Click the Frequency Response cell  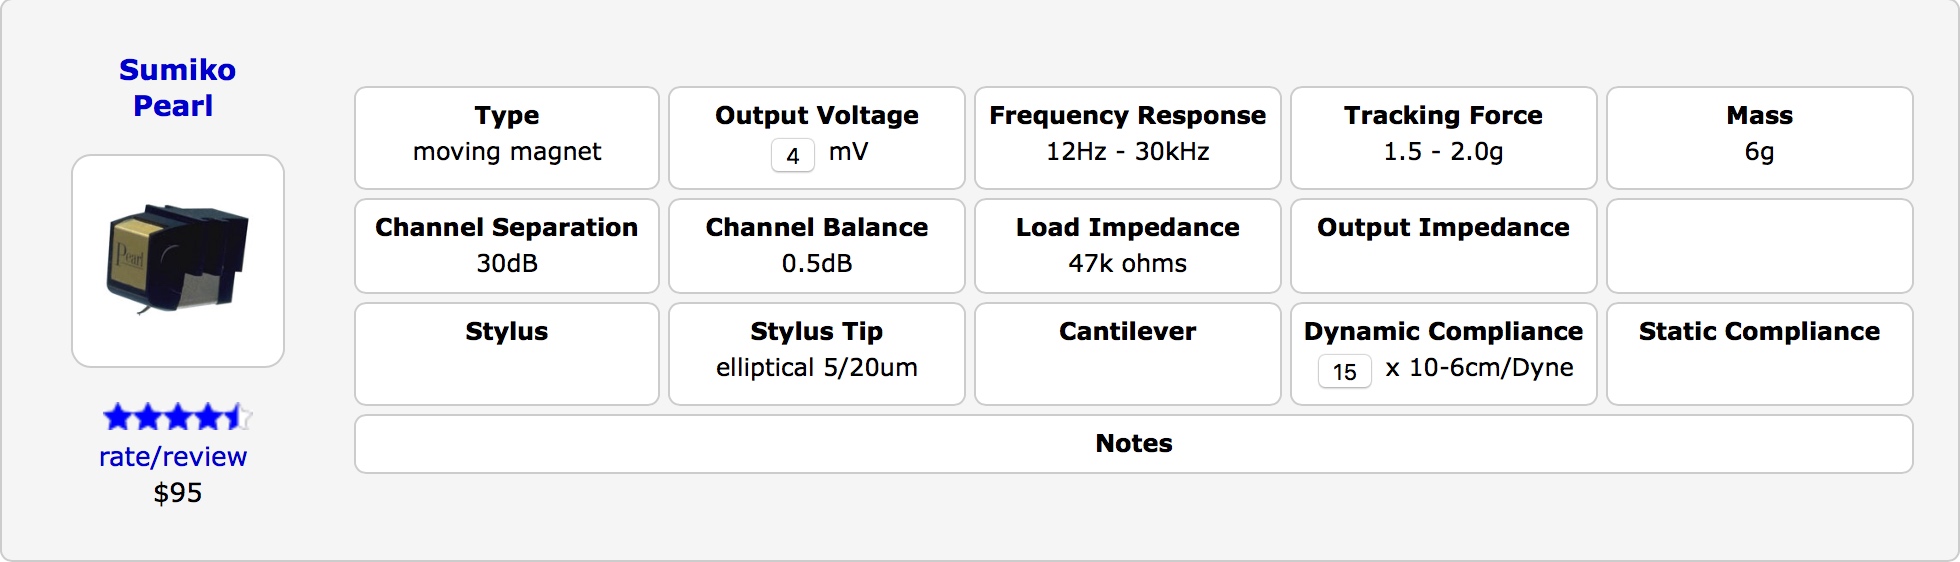[x=1127, y=138]
